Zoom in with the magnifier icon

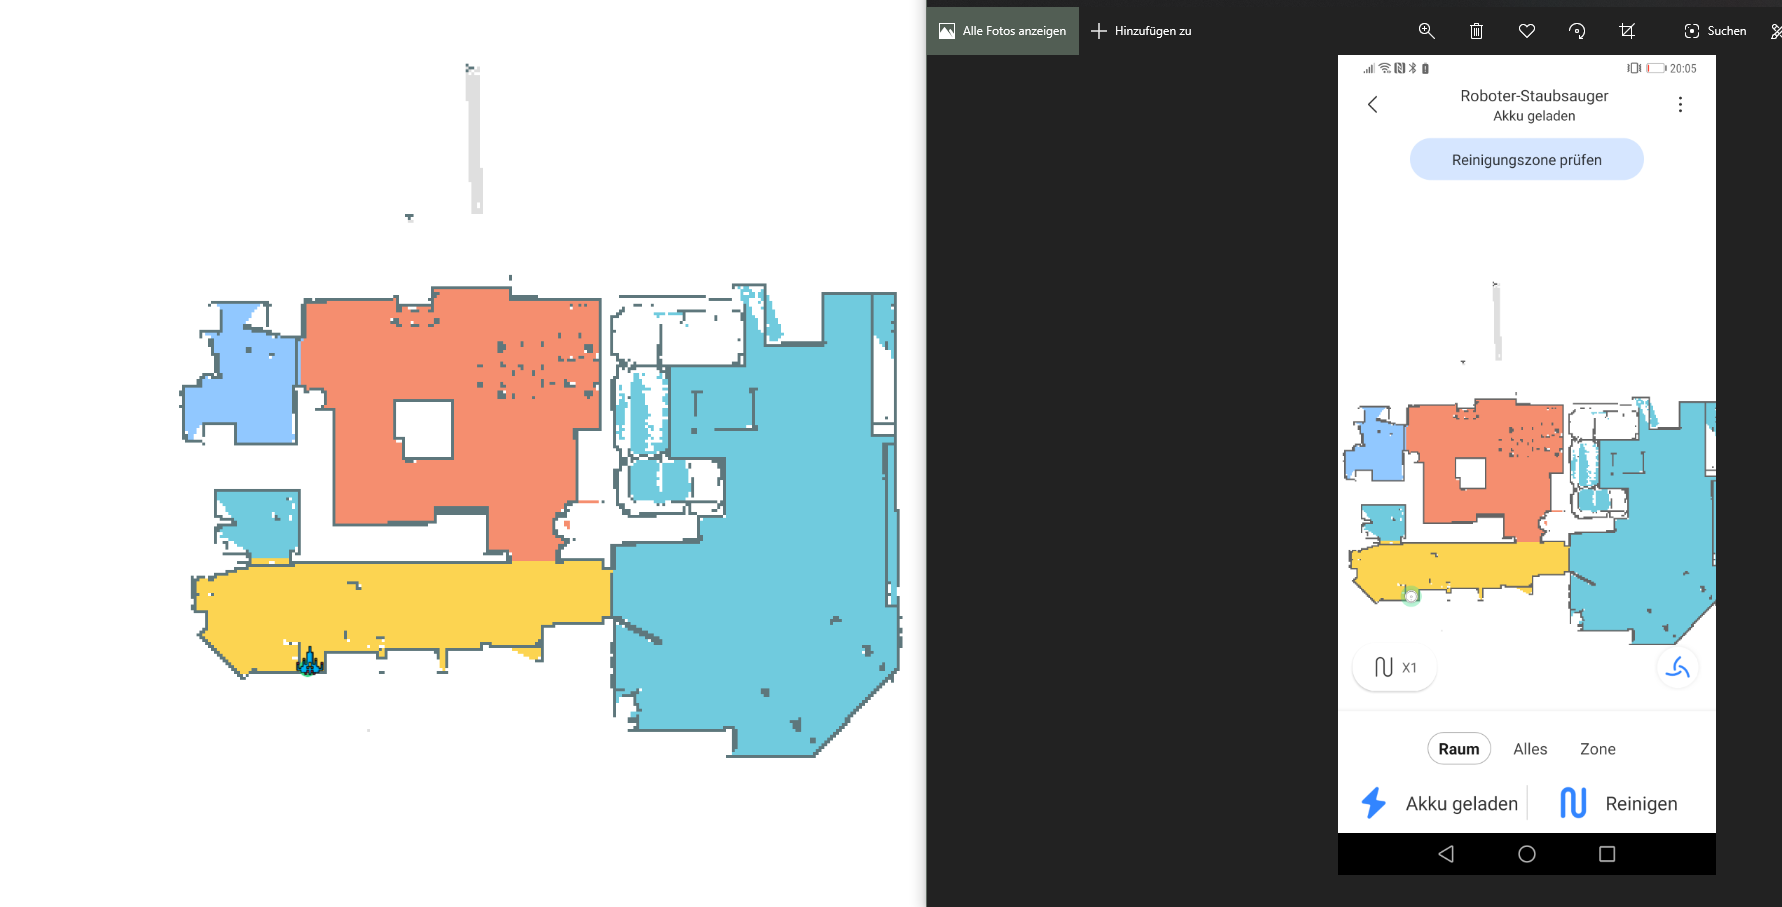(1427, 31)
